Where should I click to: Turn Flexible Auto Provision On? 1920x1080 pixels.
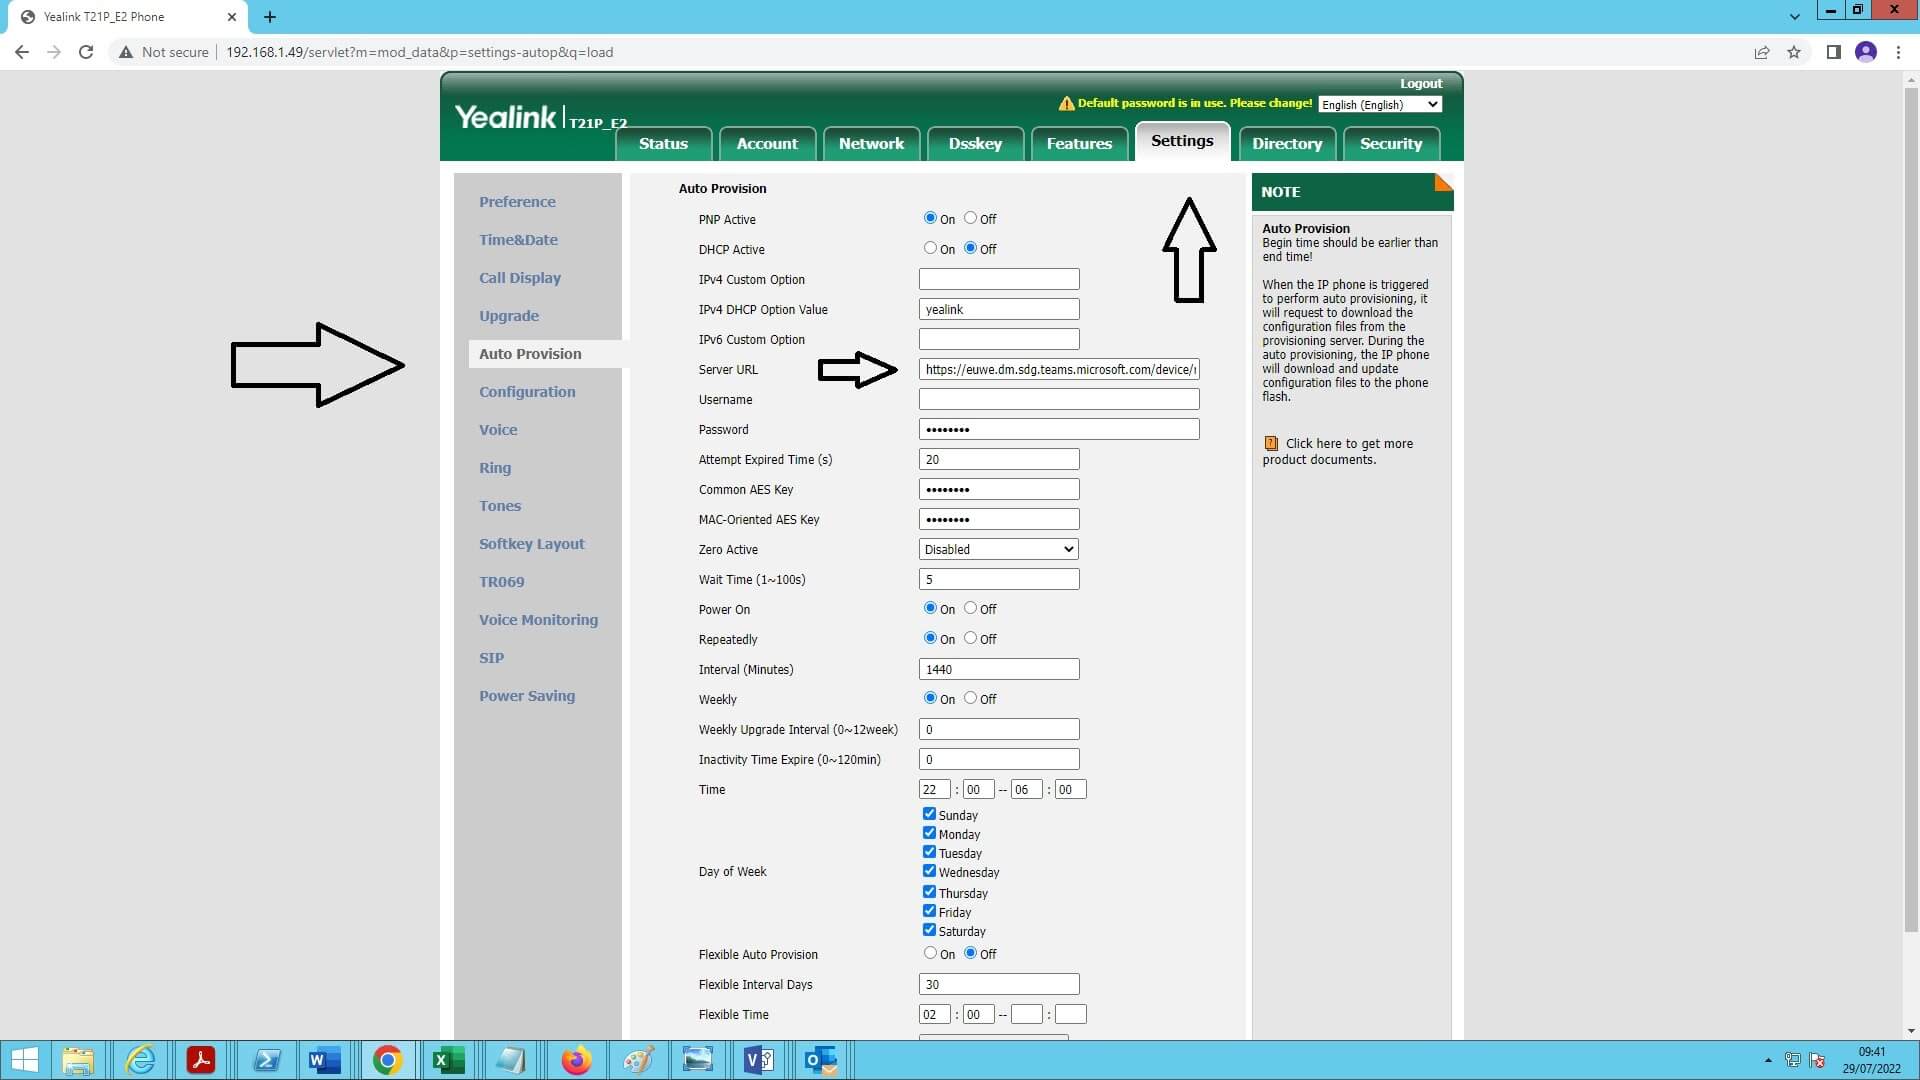click(x=929, y=952)
